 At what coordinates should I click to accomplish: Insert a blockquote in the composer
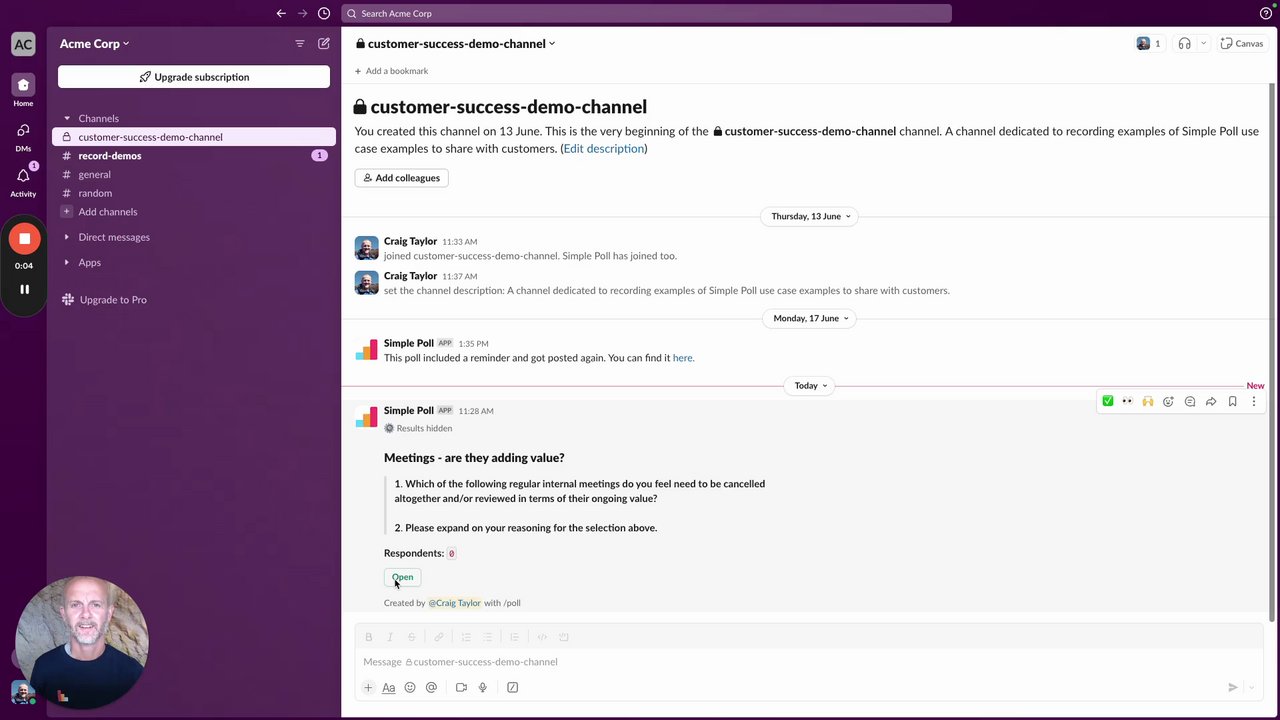point(514,637)
